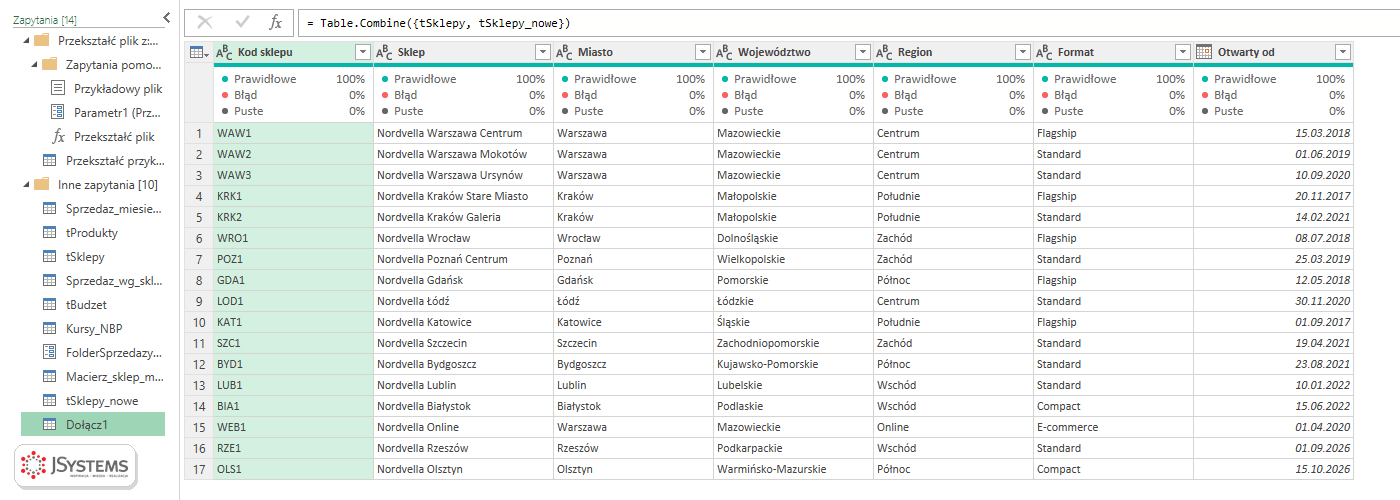Viewport: 1400px width, 500px height.
Task: Click cell WEB1 in Kod sklepu
Action: [x=293, y=427]
